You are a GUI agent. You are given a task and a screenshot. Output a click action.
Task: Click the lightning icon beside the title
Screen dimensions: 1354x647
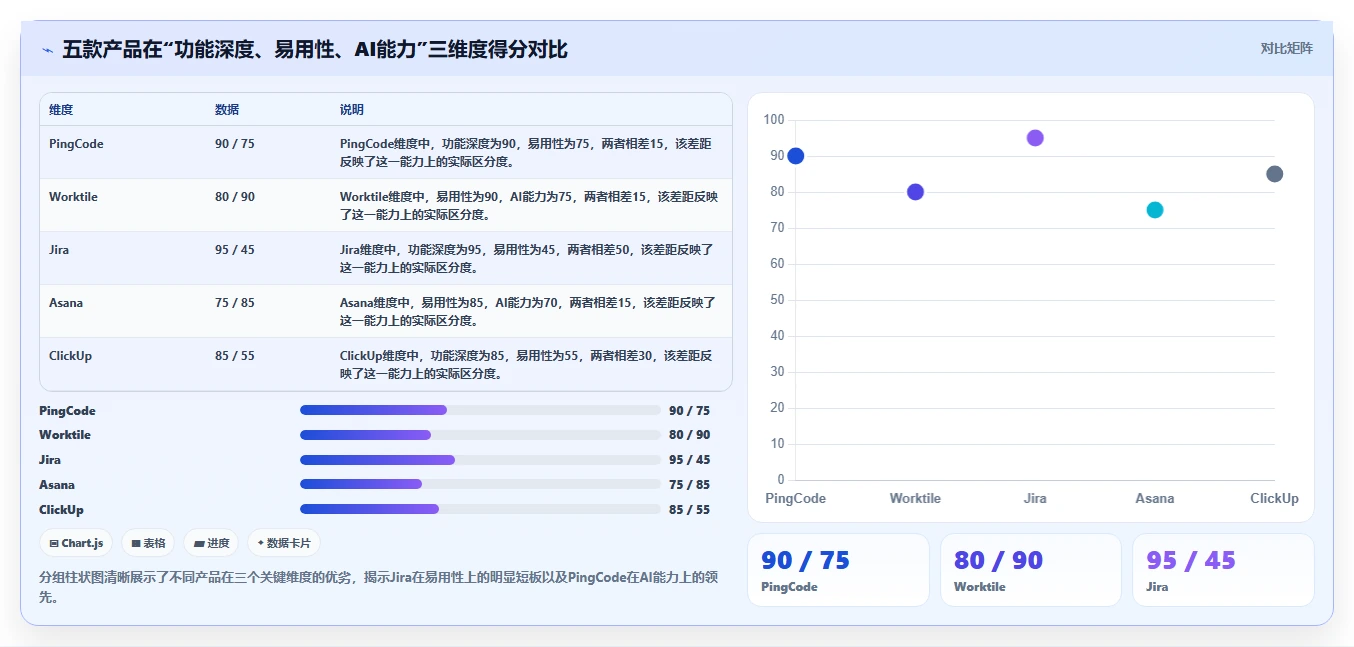coord(48,50)
